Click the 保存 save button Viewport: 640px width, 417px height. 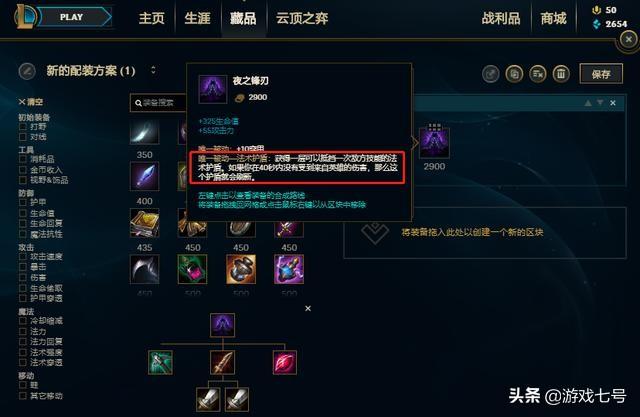pos(601,74)
